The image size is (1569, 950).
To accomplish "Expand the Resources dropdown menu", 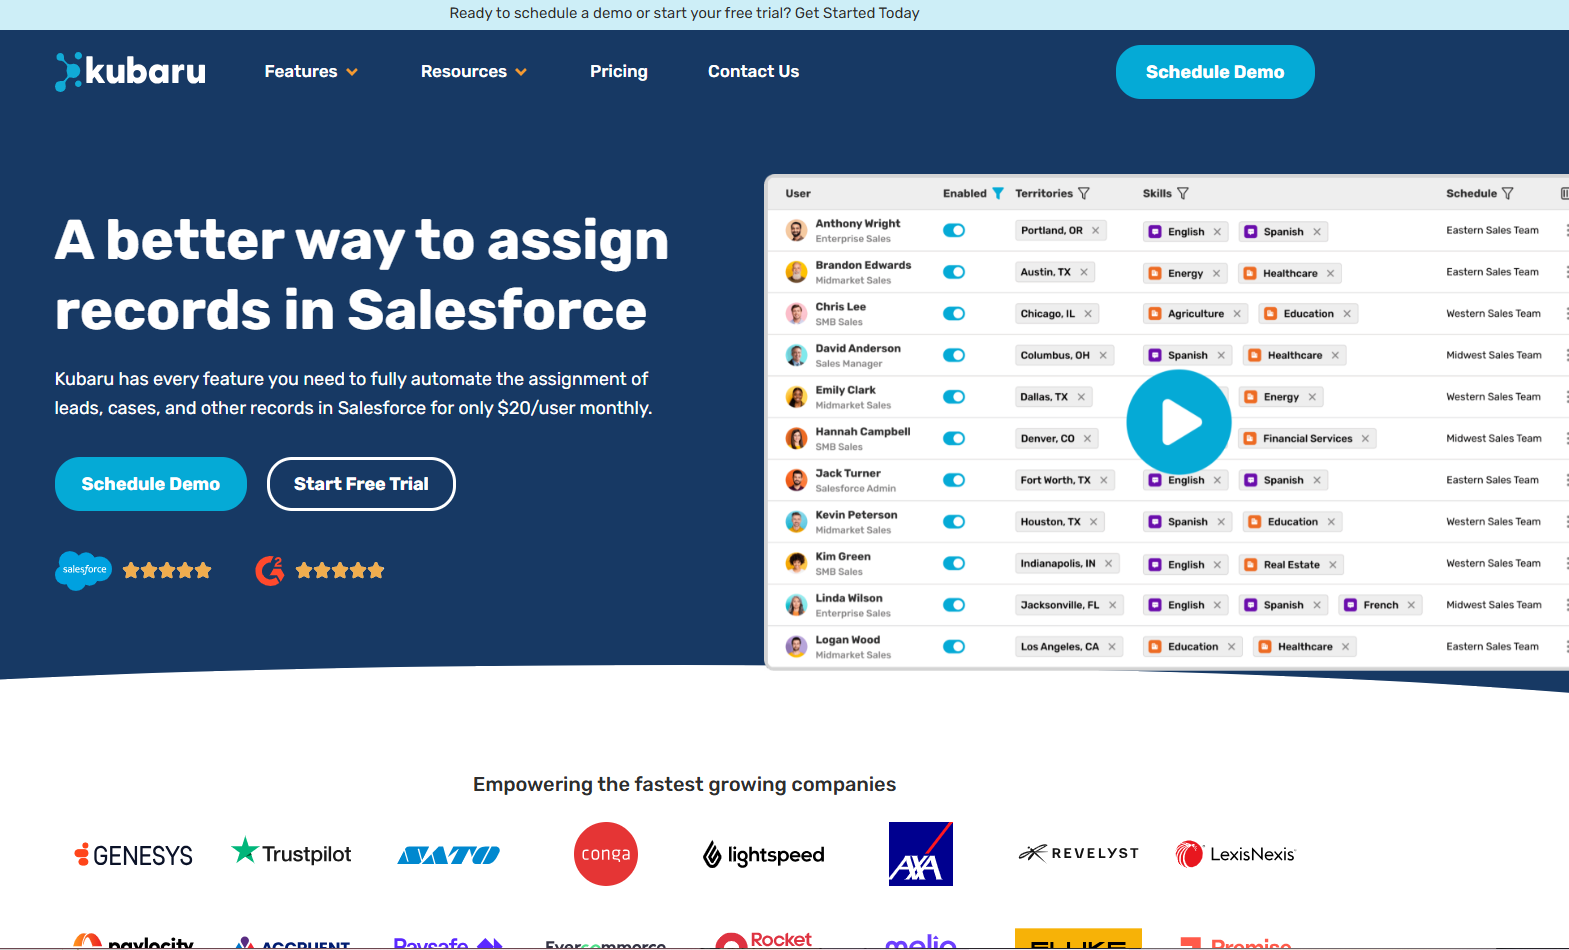I will click(474, 71).
